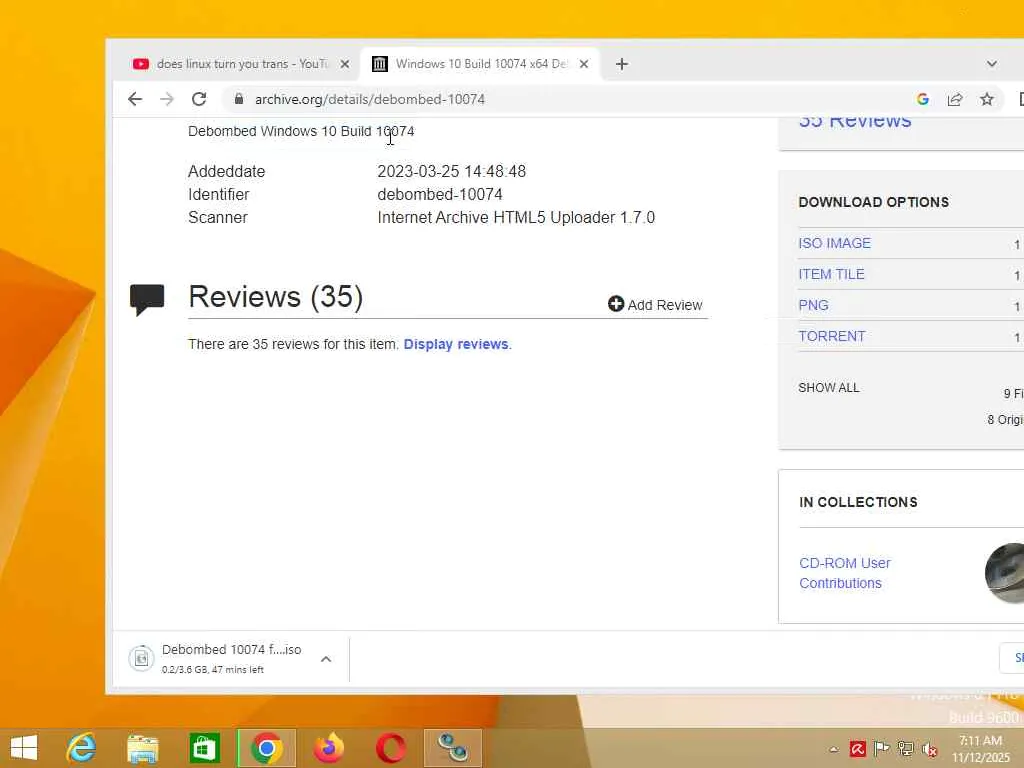Download via TORRENT link
Screen dimensions: 1024x768
[x=831, y=336]
